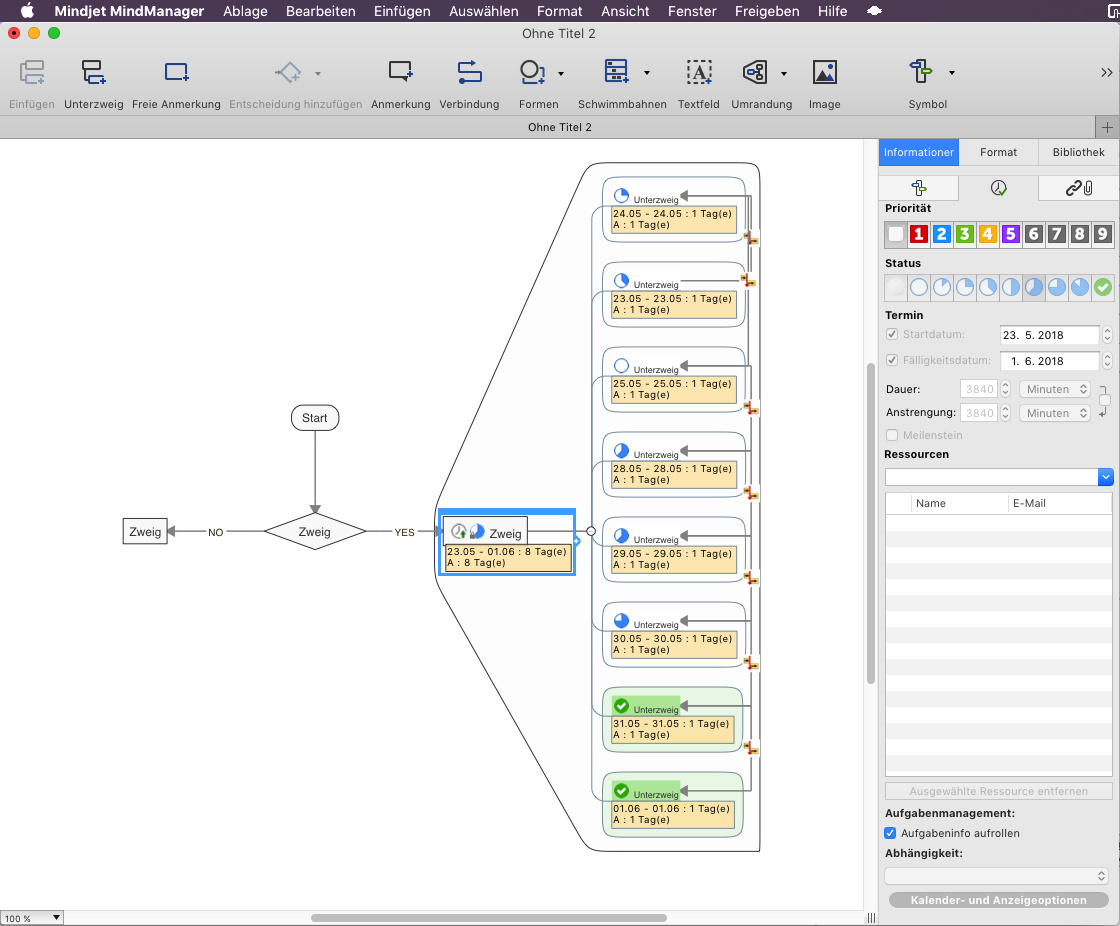Add a new tab with plus button

pyautogui.click(x=1107, y=127)
